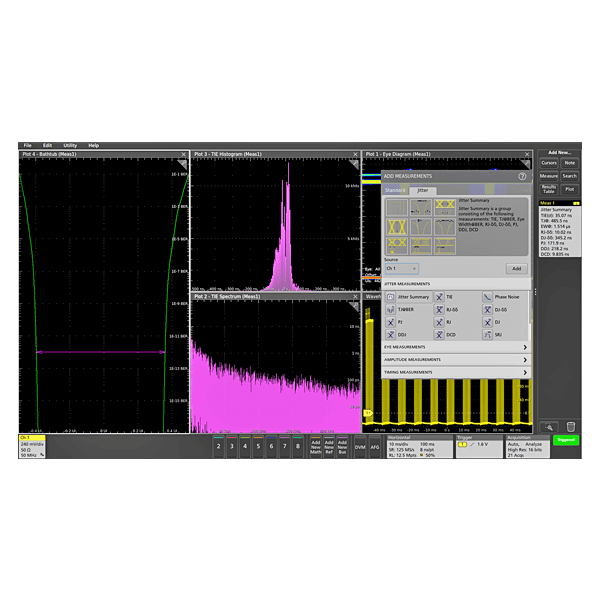600x600 pixels.
Task: Select the SRJ measurement icon
Action: pyautogui.click(x=487, y=335)
